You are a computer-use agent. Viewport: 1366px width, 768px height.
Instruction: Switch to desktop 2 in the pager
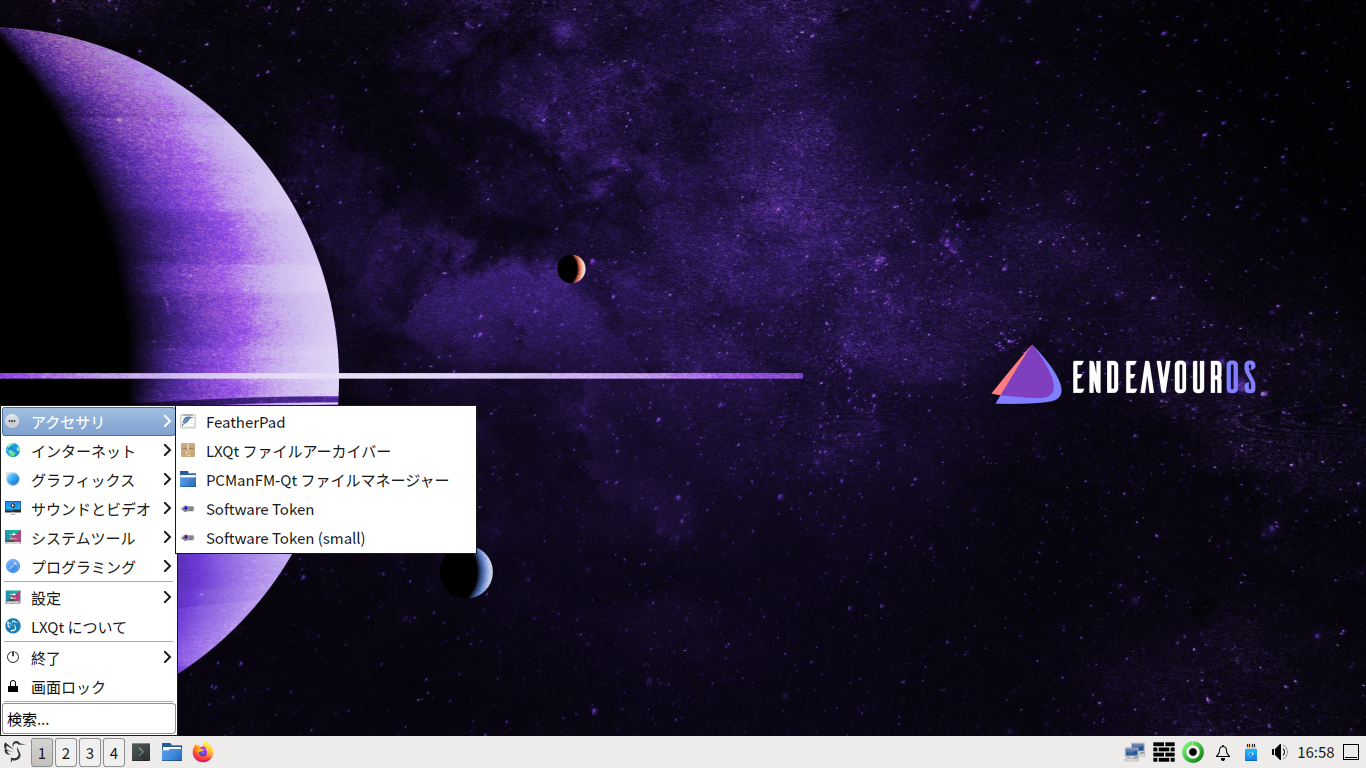(x=66, y=753)
